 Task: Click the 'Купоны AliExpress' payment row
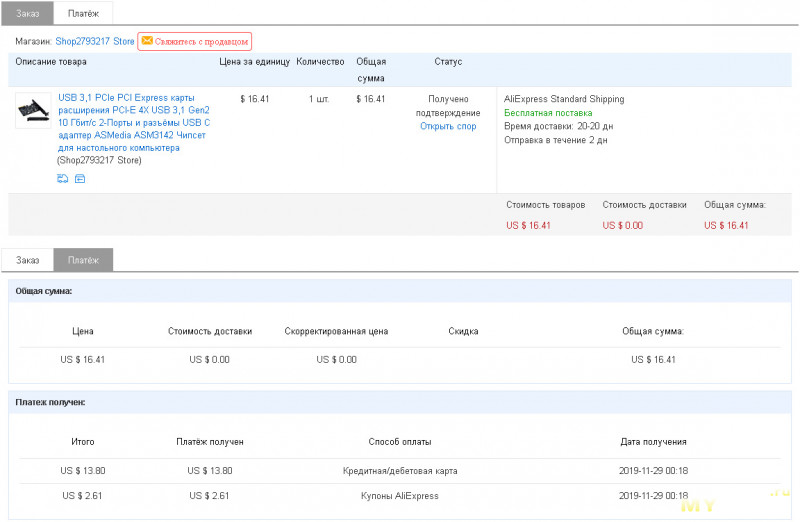399,496
